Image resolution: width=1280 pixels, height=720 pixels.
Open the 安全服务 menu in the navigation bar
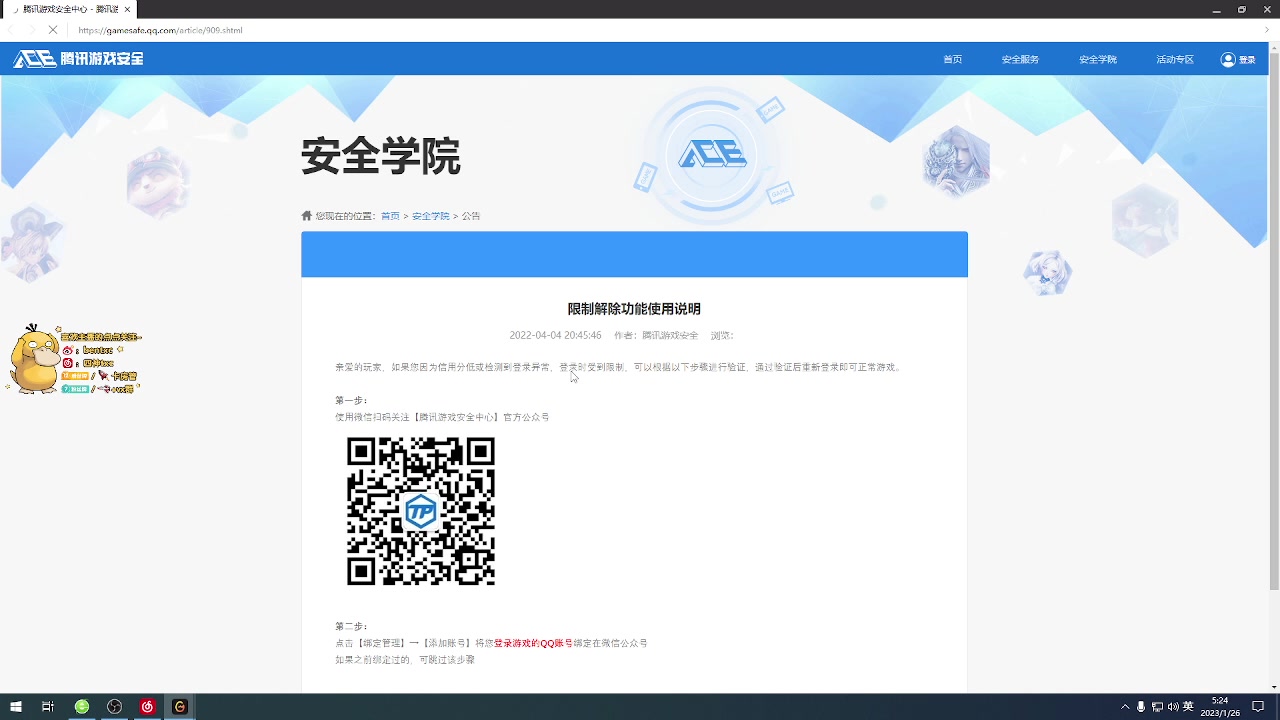tap(1021, 58)
